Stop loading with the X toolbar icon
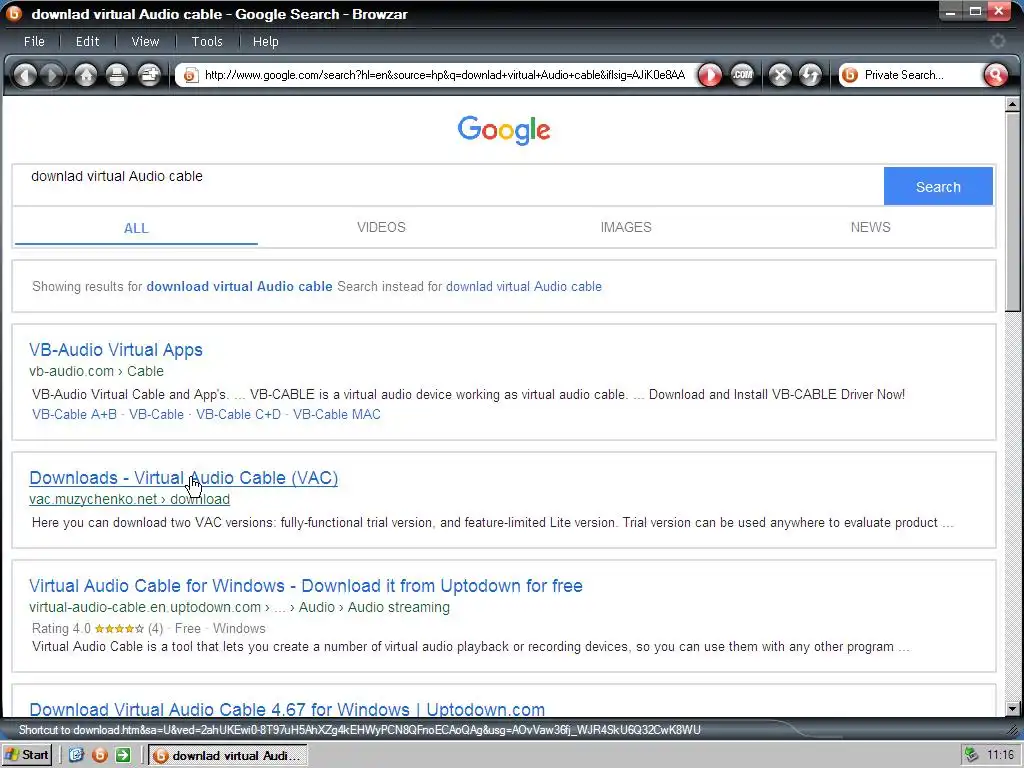 click(780, 75)
